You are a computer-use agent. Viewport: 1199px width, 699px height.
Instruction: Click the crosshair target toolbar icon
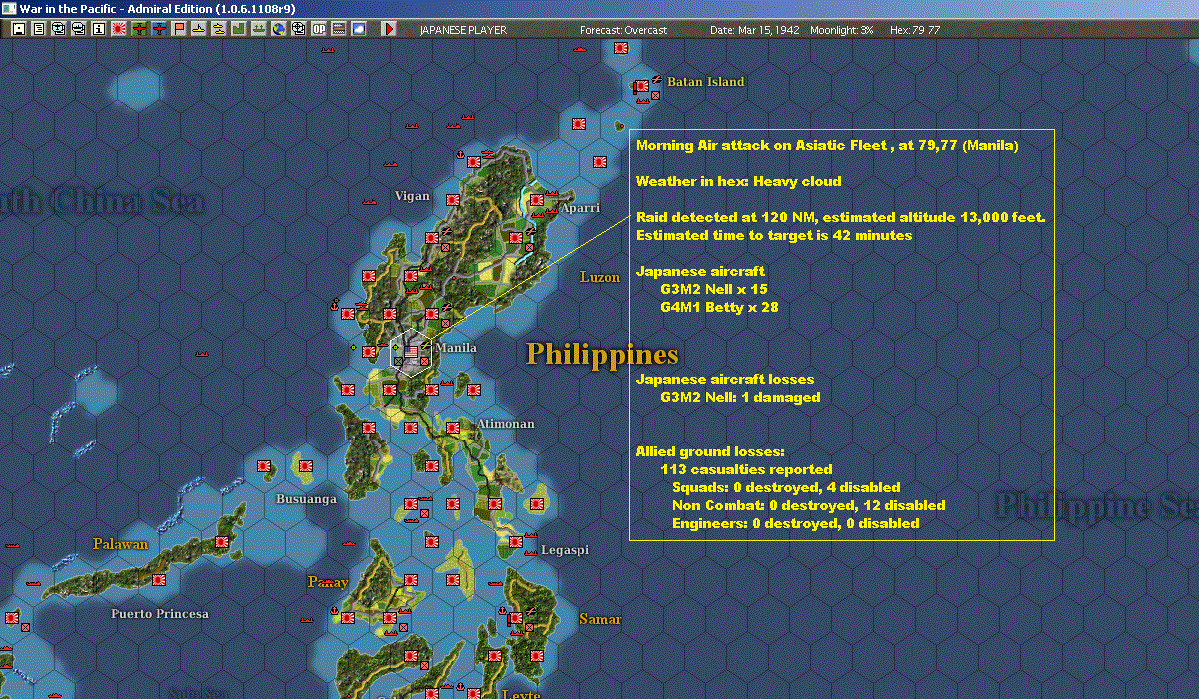coord(298,29)
